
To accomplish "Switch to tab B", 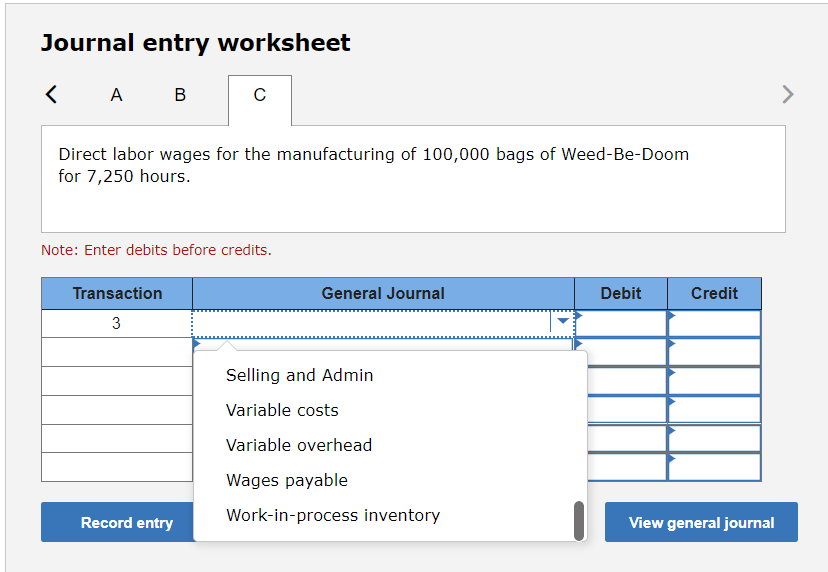I will click(x=180, y=95).
